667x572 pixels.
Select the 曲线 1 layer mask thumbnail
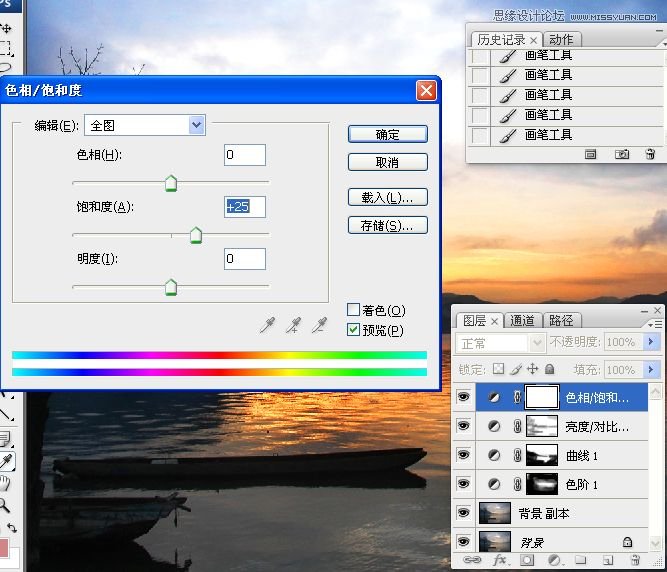(542, 455)
